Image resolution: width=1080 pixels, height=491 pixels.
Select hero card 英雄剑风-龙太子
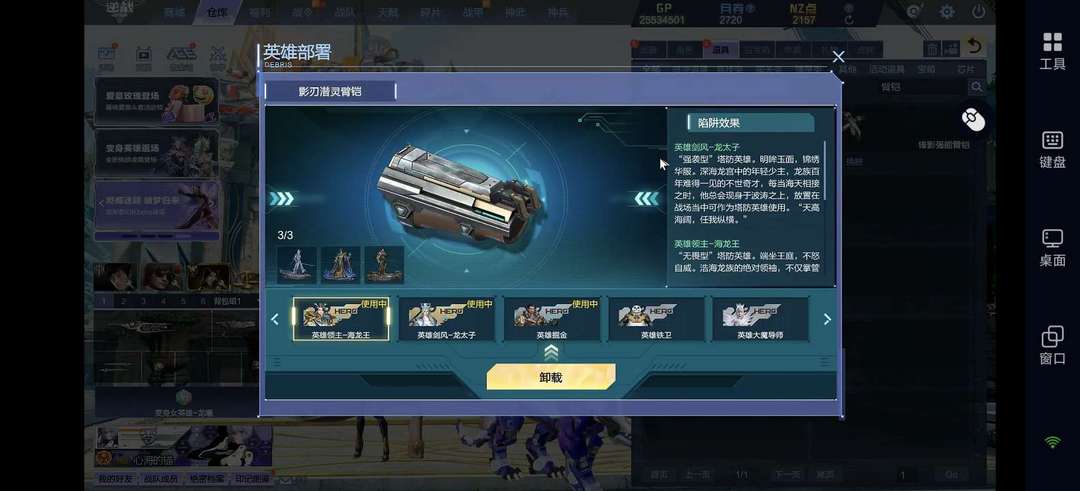point(446,320)
